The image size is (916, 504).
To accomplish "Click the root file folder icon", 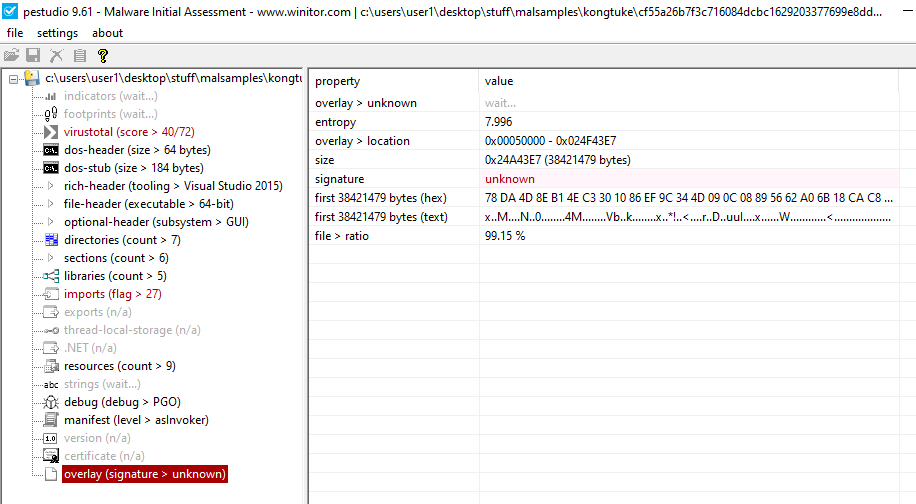I will [32, 78].
